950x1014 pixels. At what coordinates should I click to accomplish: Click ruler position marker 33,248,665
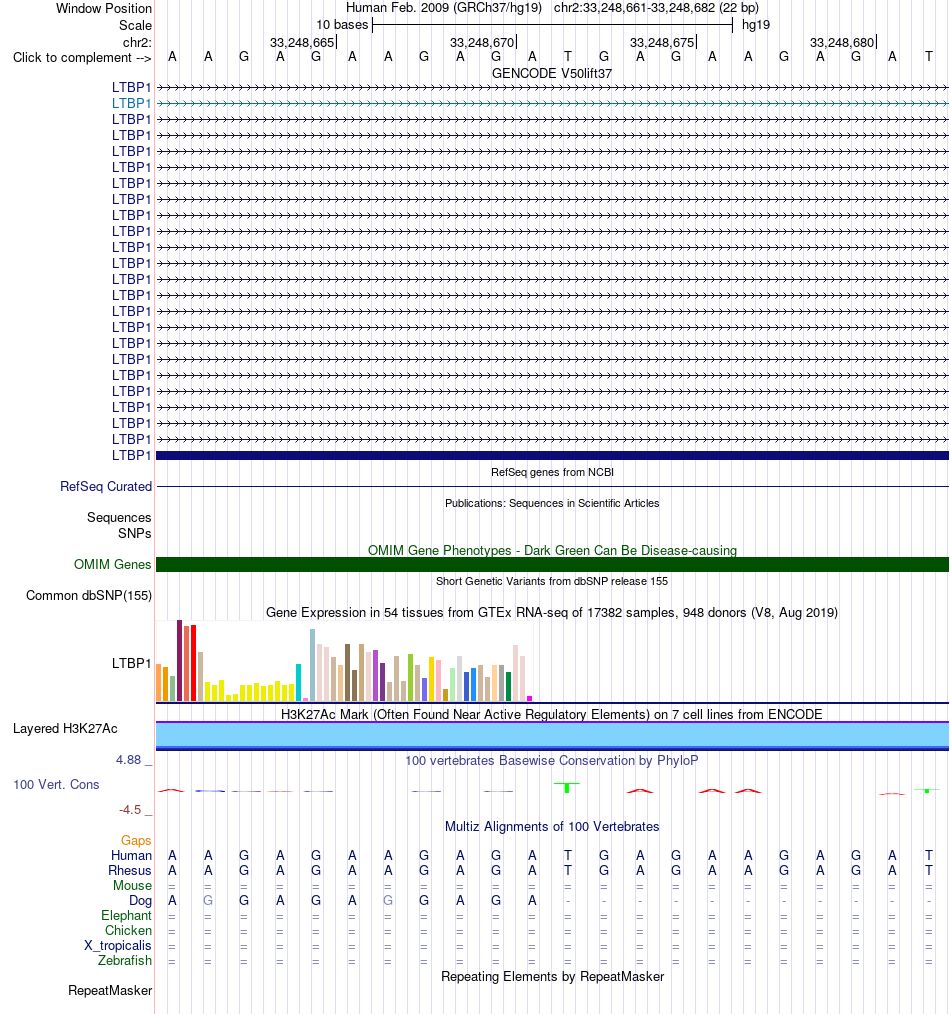tap(302, 42)
